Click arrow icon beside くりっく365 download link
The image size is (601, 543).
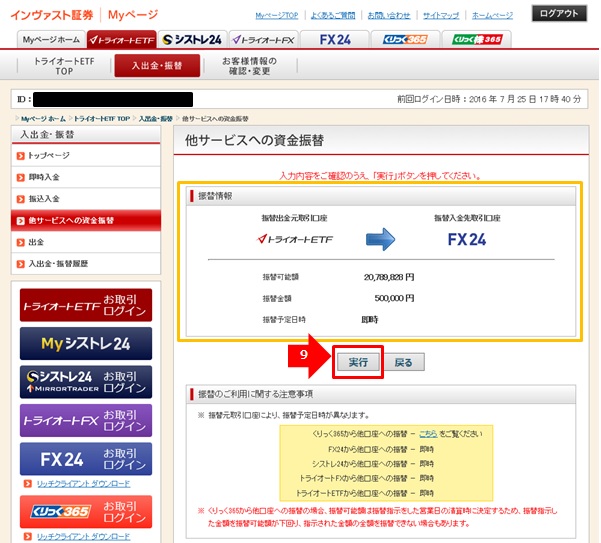tap(28, 536)
